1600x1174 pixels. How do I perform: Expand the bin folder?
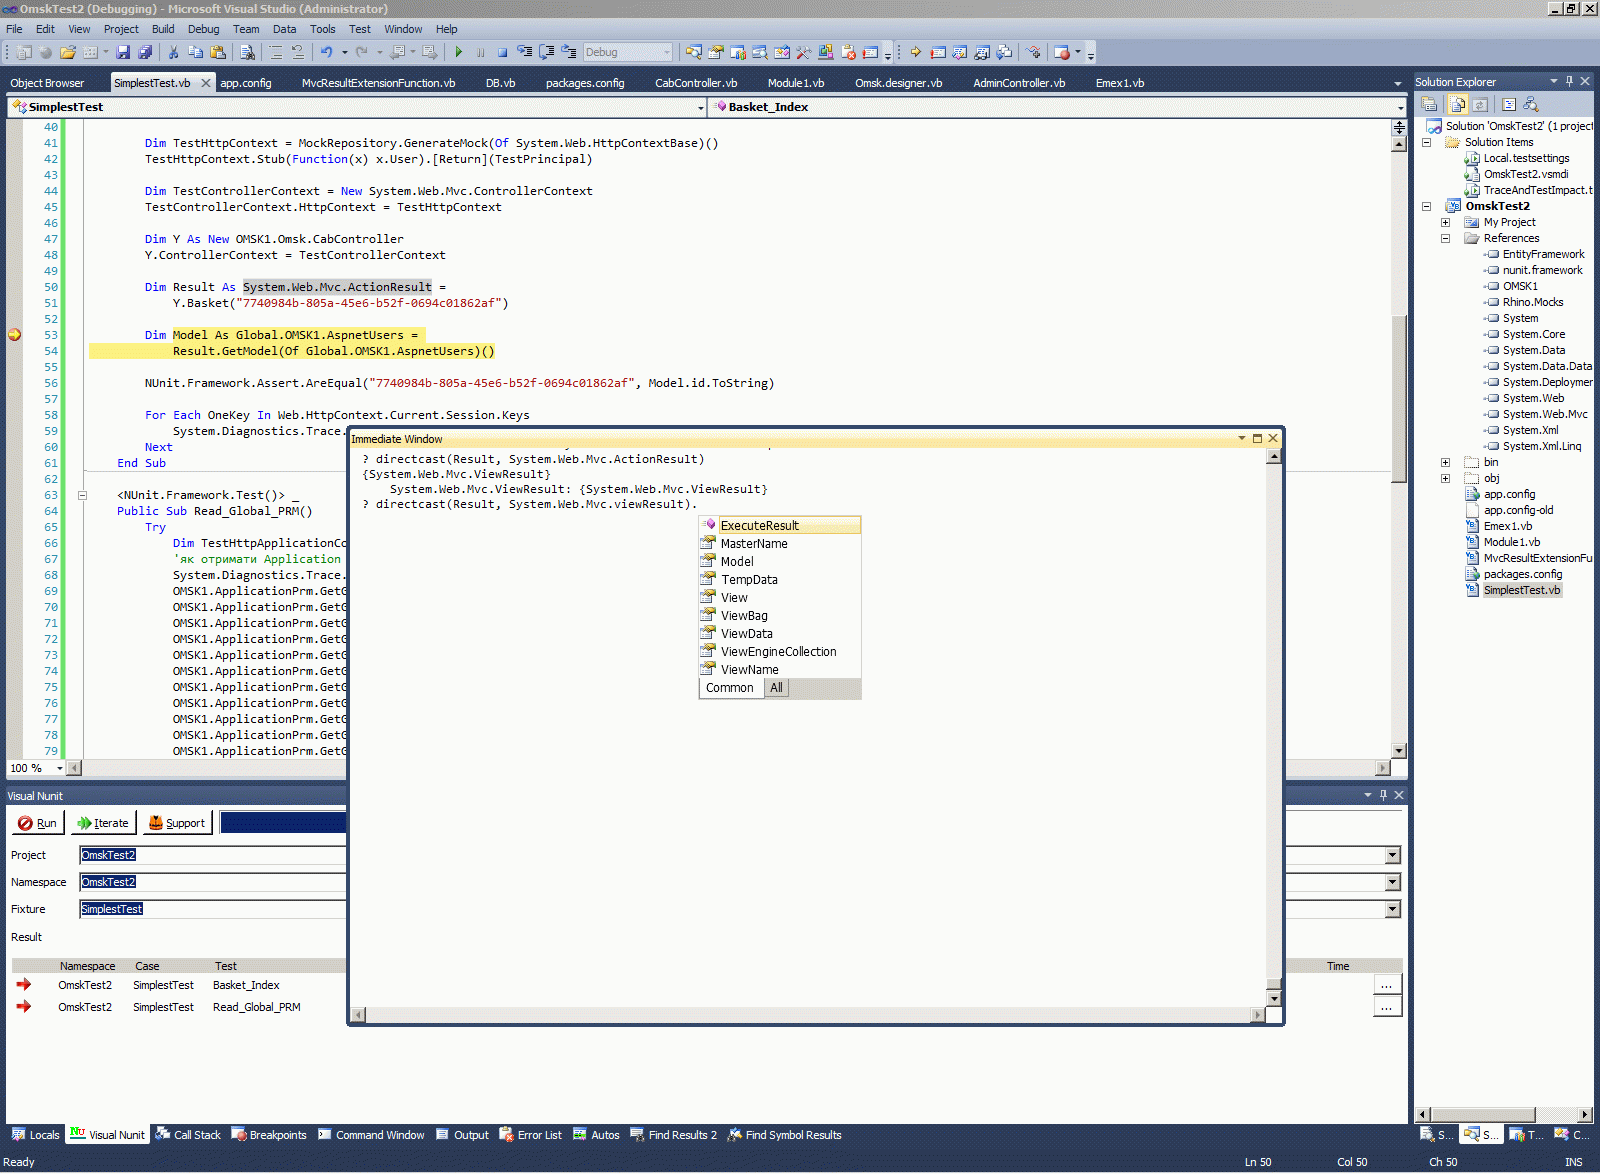click(1446, 462)
